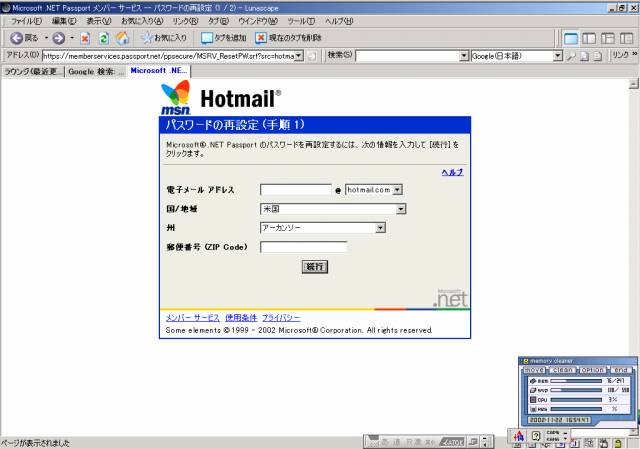Image resolution: width=640 pixels, height=449 pixels.
Task: Click the email address input field
Action: pyautogui.click(x=295, y=189)
